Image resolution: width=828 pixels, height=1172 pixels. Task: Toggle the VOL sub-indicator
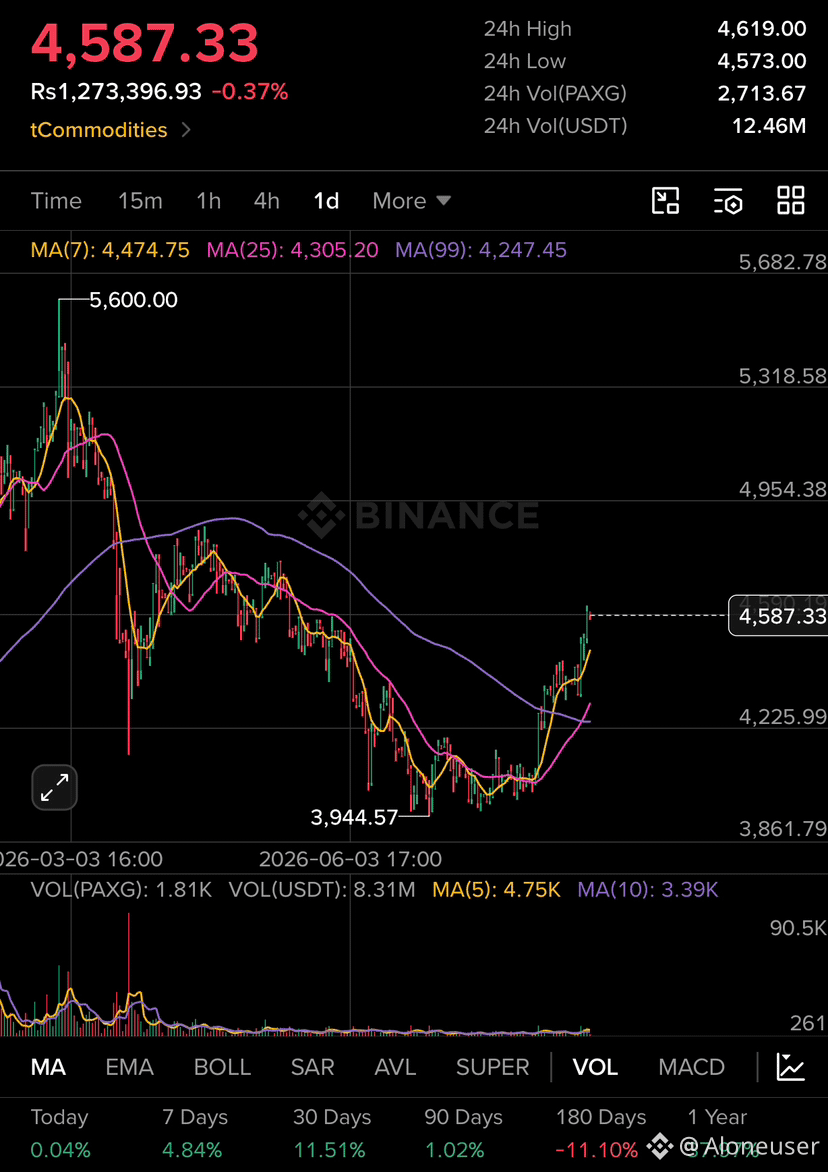tap(596, 1067)
